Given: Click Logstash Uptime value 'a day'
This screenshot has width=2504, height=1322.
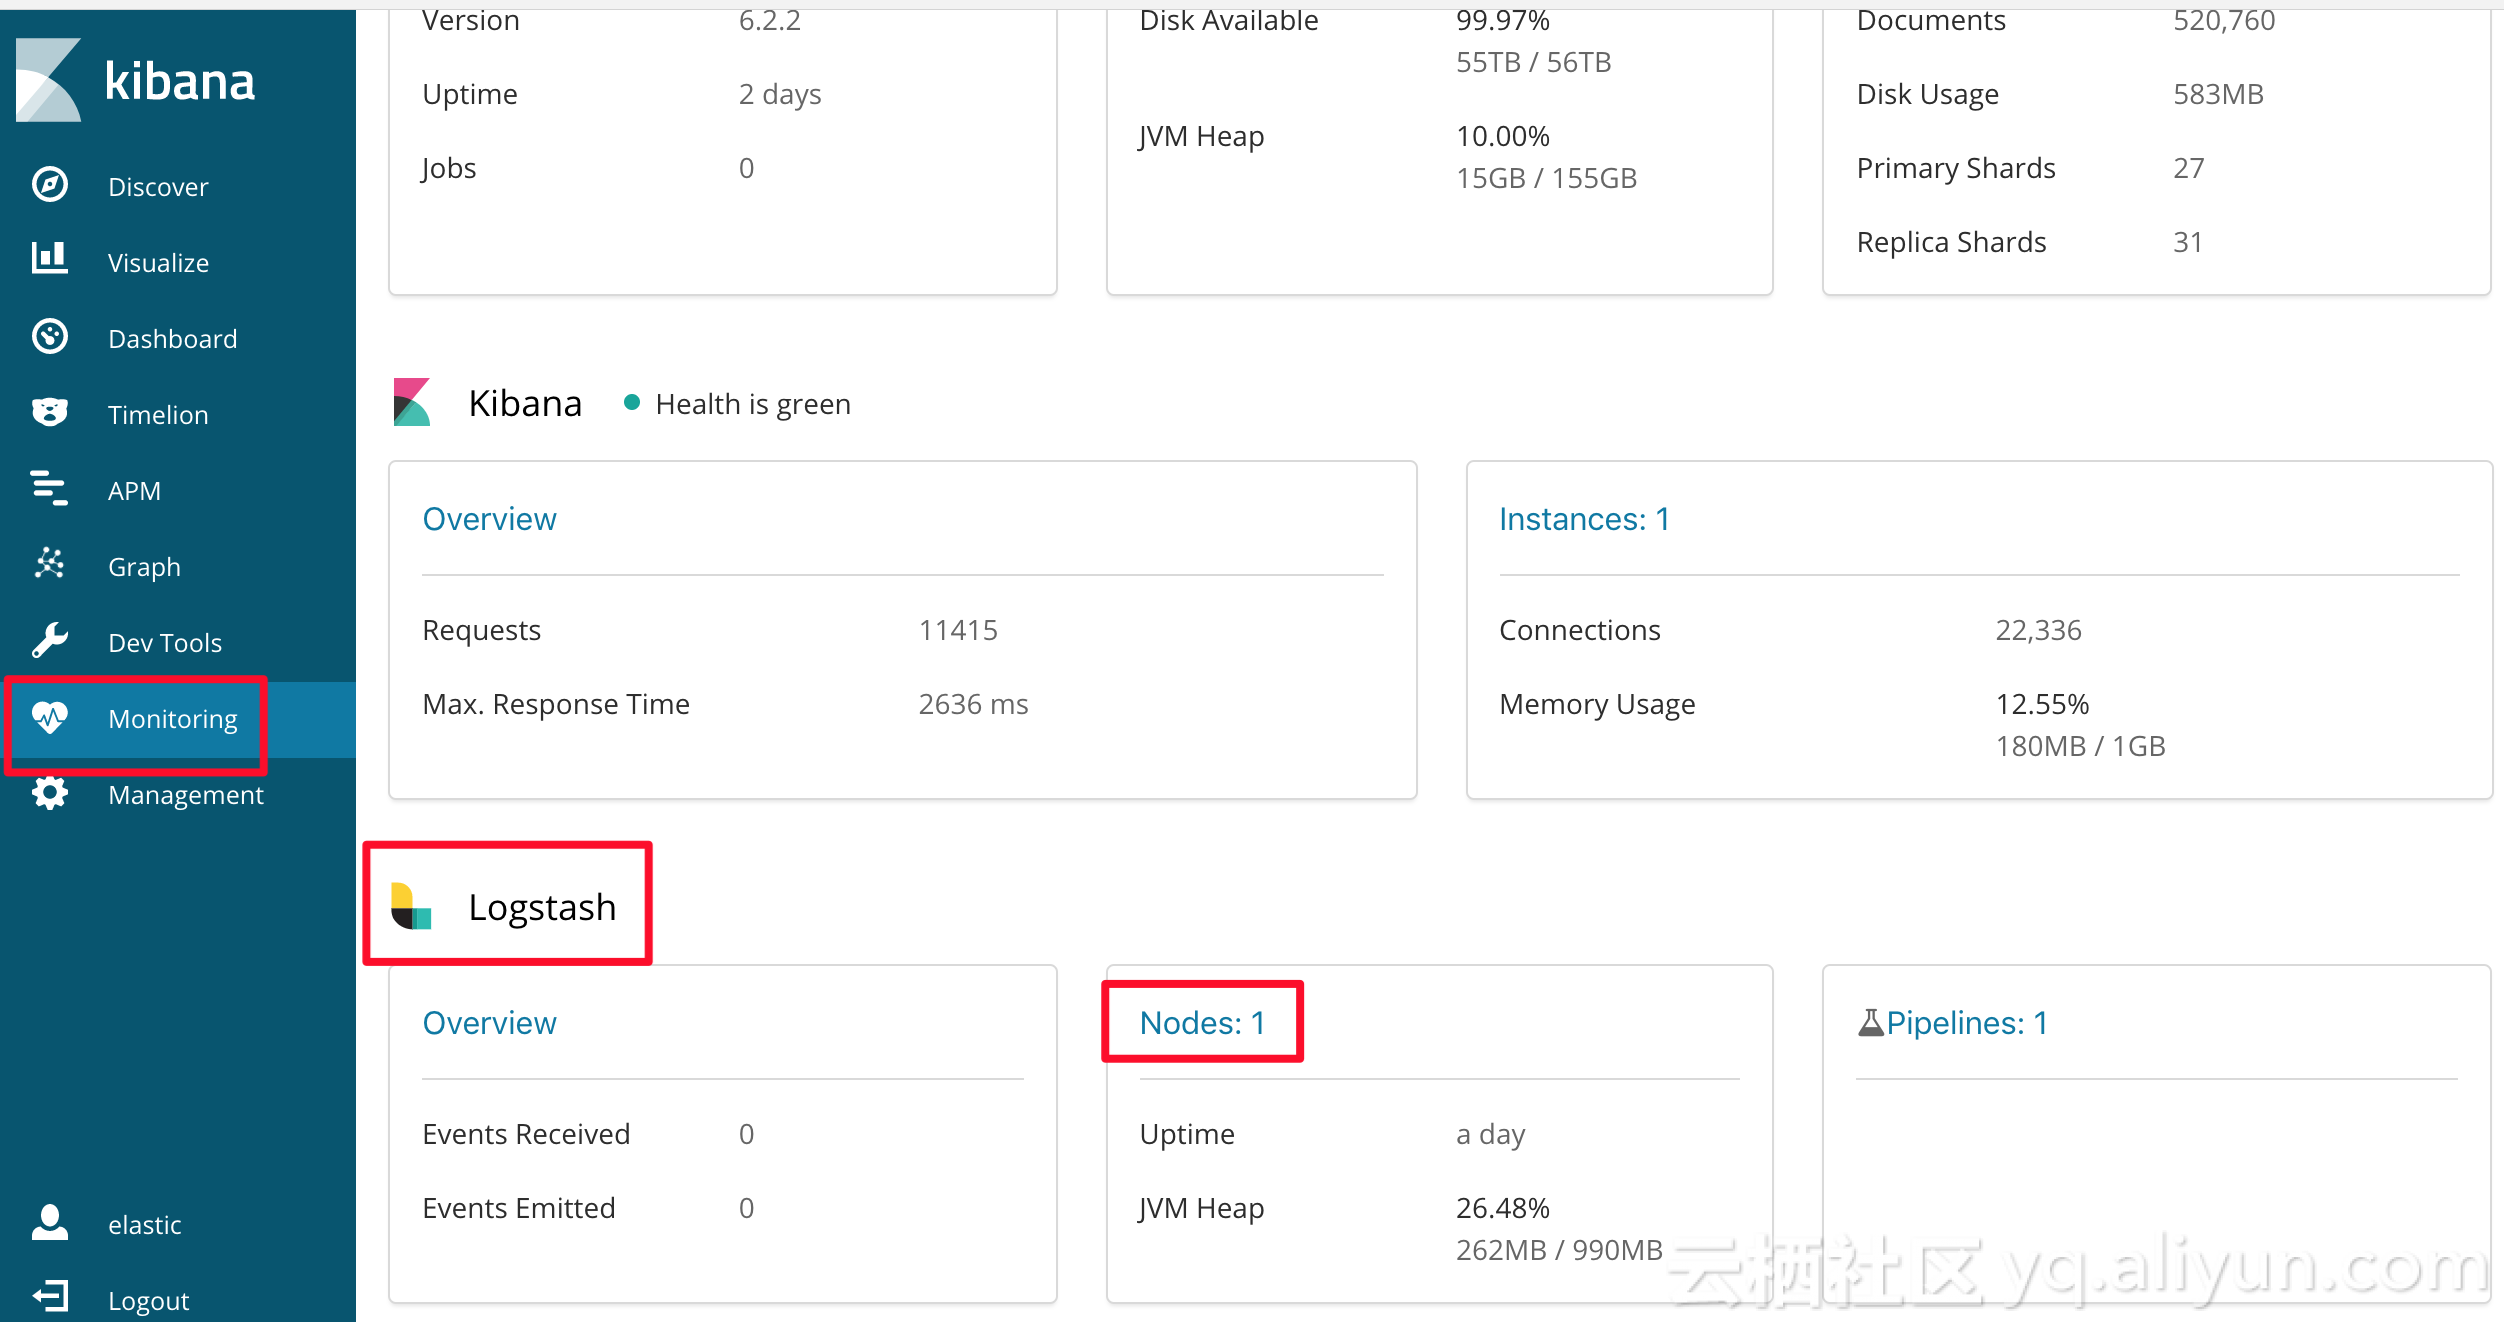Looking at the screenshot, I should click(1490, 1134).
